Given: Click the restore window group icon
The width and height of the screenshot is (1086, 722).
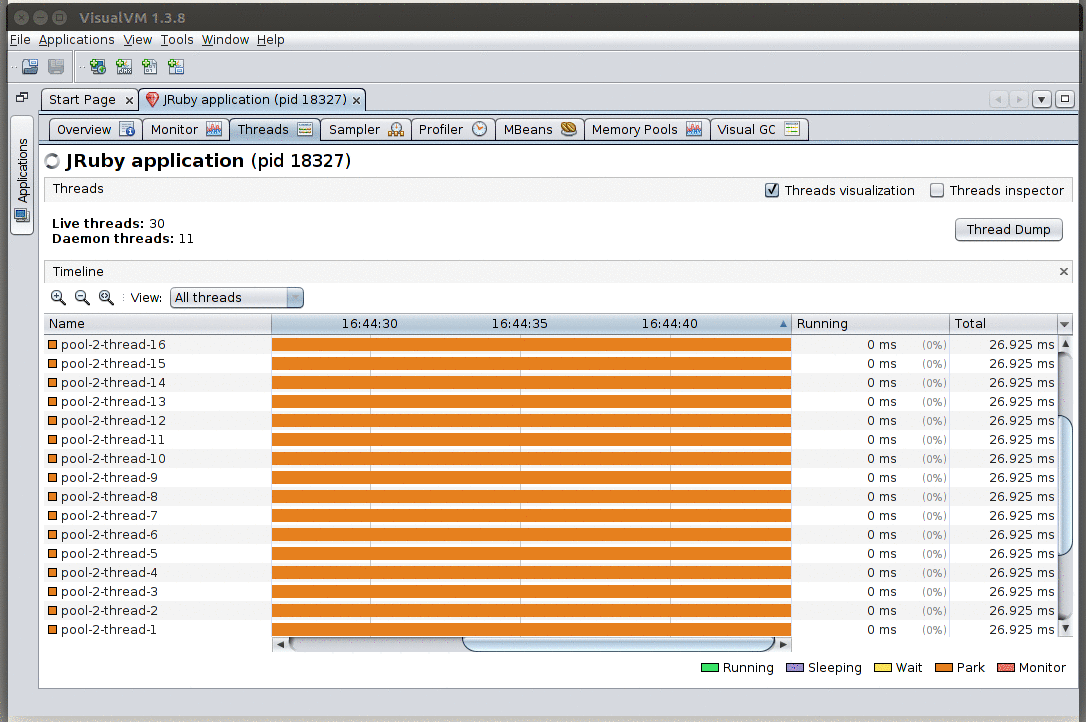Looking at the screenshot, I should (22, 98).
